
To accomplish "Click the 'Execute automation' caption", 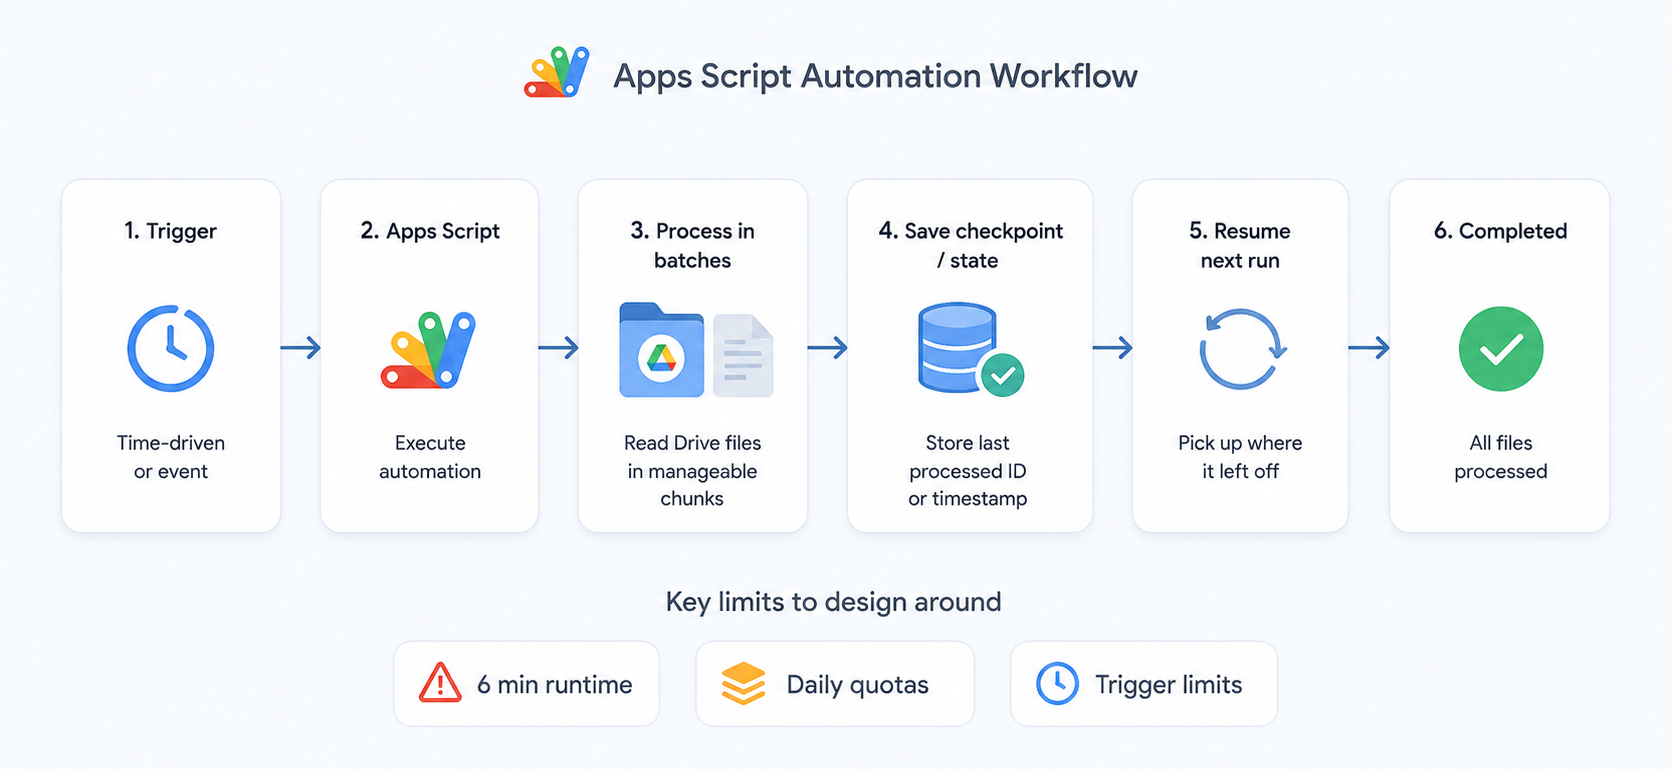I will point(430,457).
